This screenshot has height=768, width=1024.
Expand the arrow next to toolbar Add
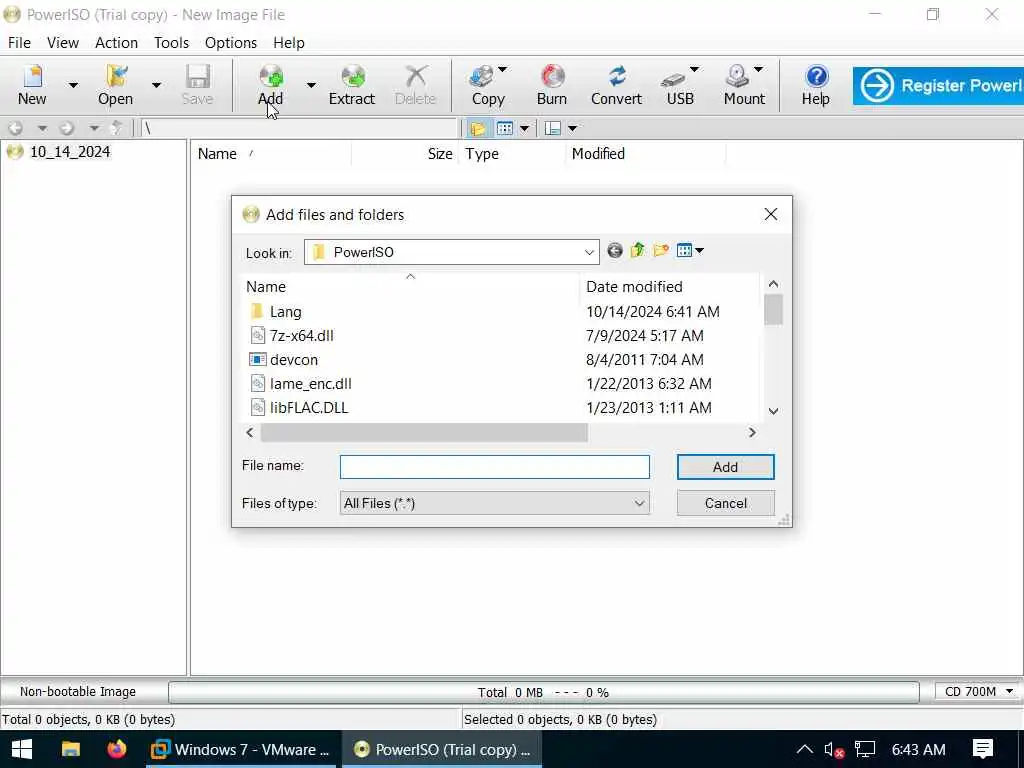point(311,85)
